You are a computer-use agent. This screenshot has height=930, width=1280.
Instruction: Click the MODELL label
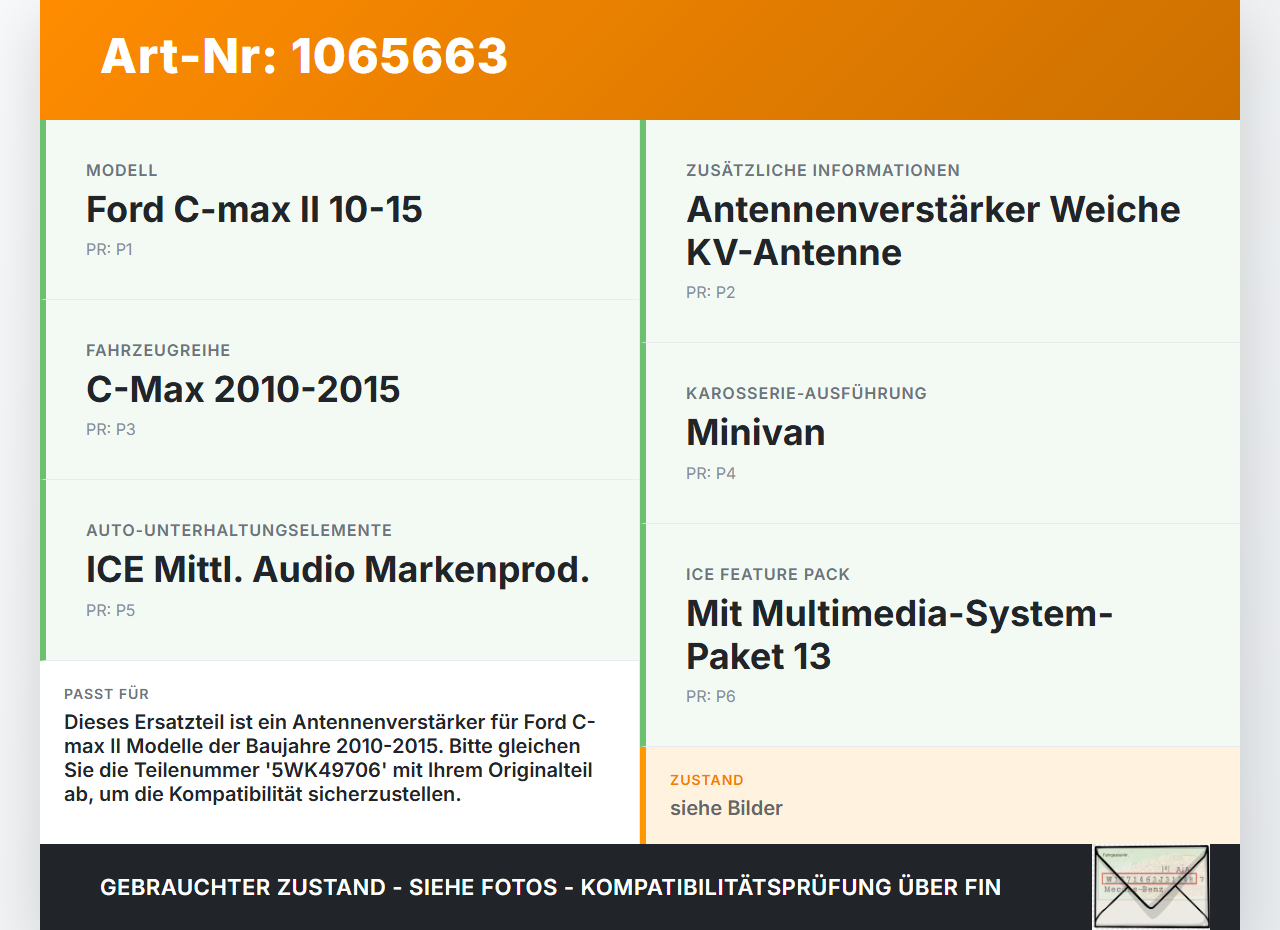click(122, 170)
